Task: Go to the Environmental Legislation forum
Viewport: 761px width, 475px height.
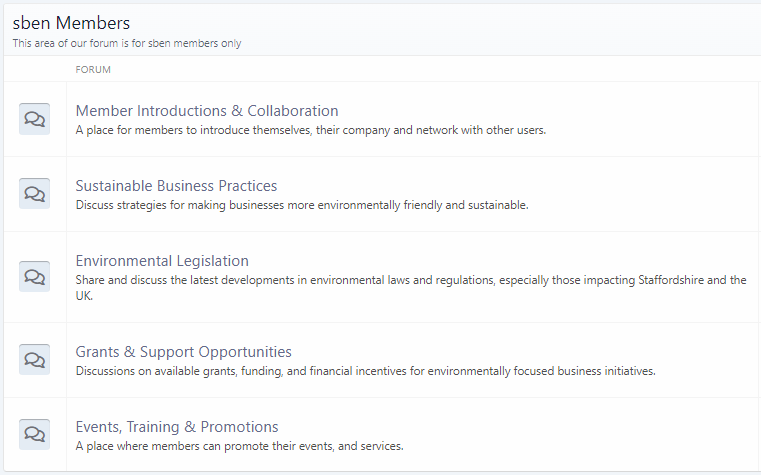Action: click(162, 261)
